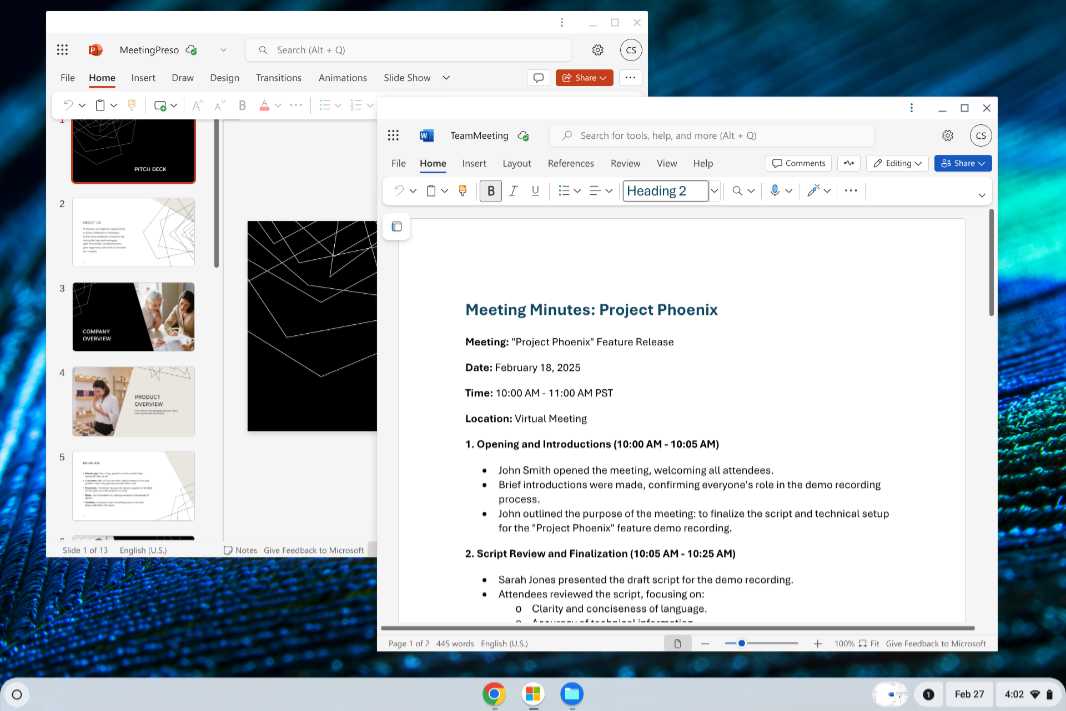Toggle Underline formatting in Word

537,190
